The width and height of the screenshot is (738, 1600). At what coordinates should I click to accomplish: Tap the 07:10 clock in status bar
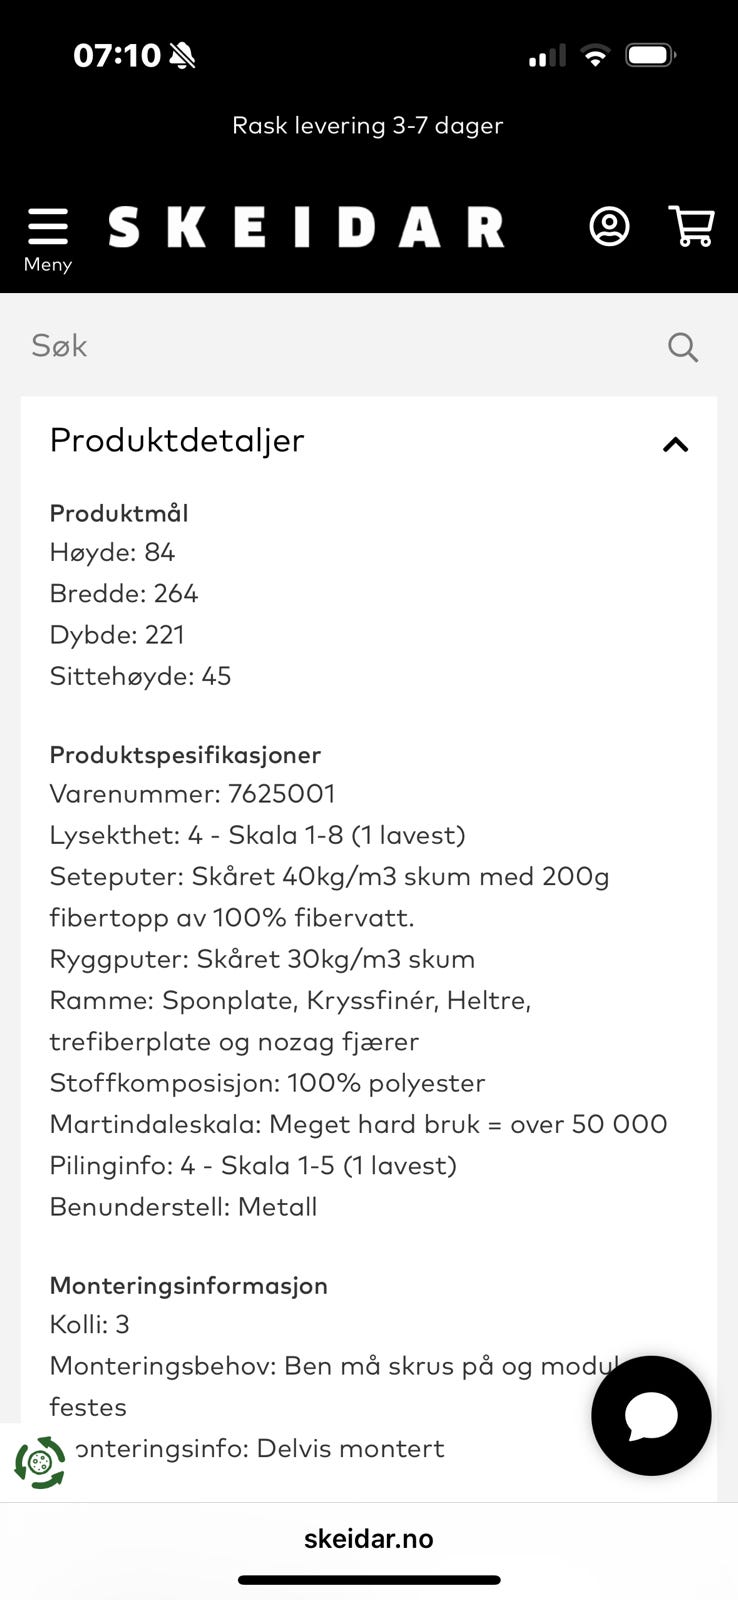pyautogui.click(x=117, y=55)
